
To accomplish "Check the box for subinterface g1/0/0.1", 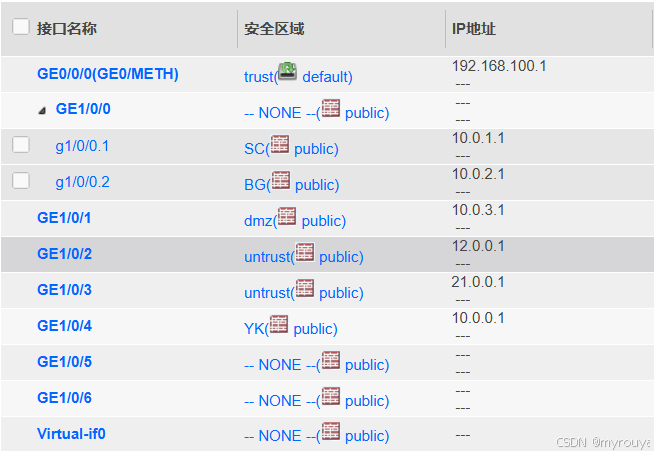I will pyautogui.click(x=20, y=145).
